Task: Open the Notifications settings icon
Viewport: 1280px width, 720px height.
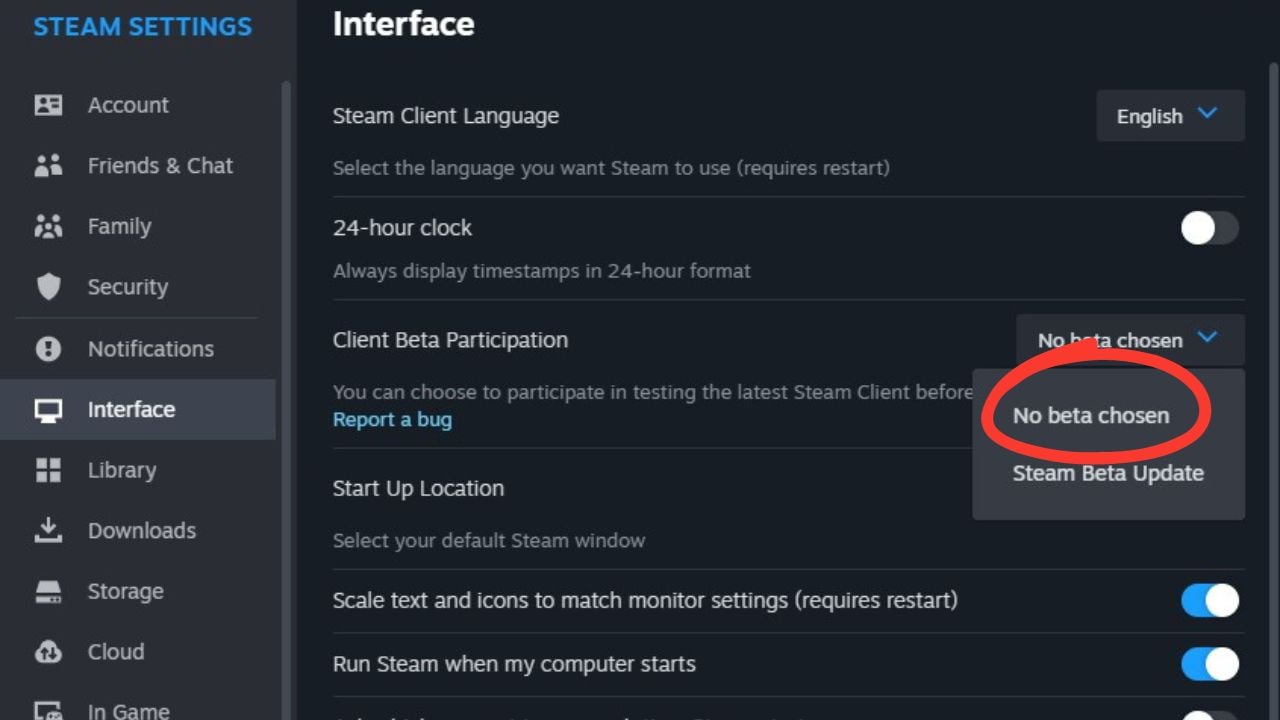Action: [48, 348]
